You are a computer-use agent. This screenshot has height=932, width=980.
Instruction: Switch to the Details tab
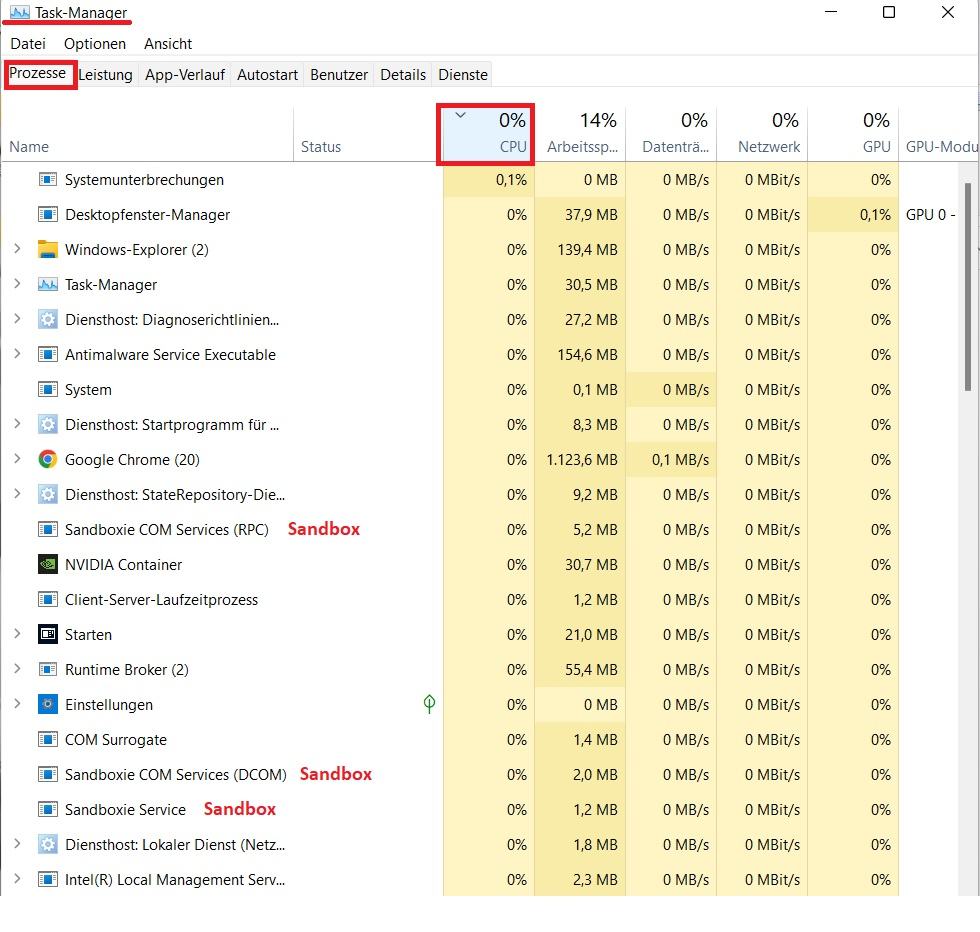(x=403, y=75)
